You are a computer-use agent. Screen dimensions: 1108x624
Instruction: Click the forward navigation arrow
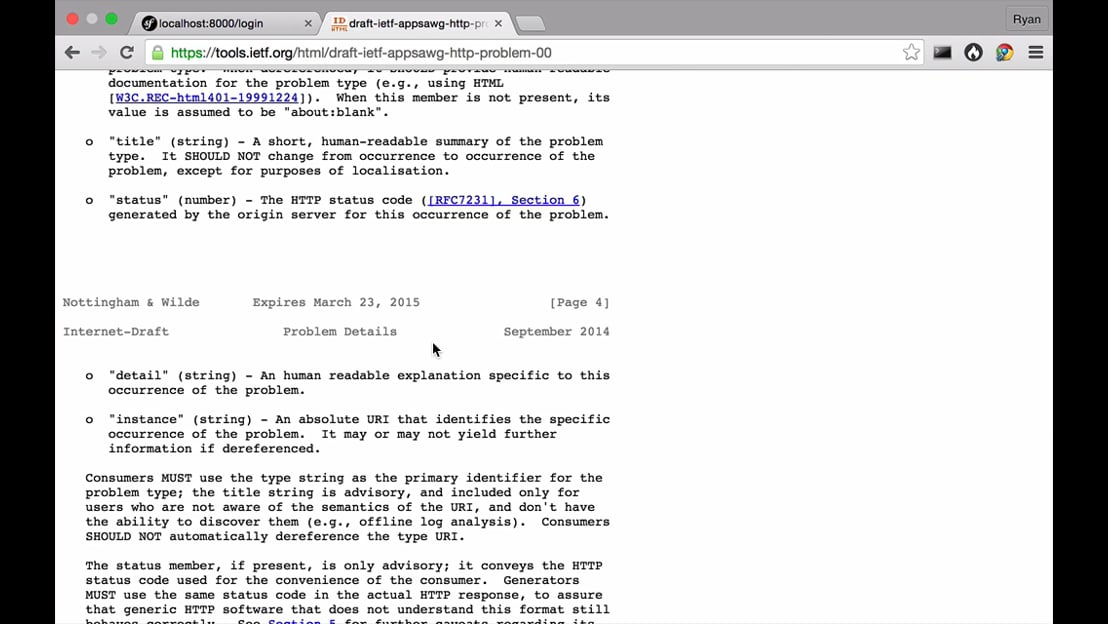point(99,52)
